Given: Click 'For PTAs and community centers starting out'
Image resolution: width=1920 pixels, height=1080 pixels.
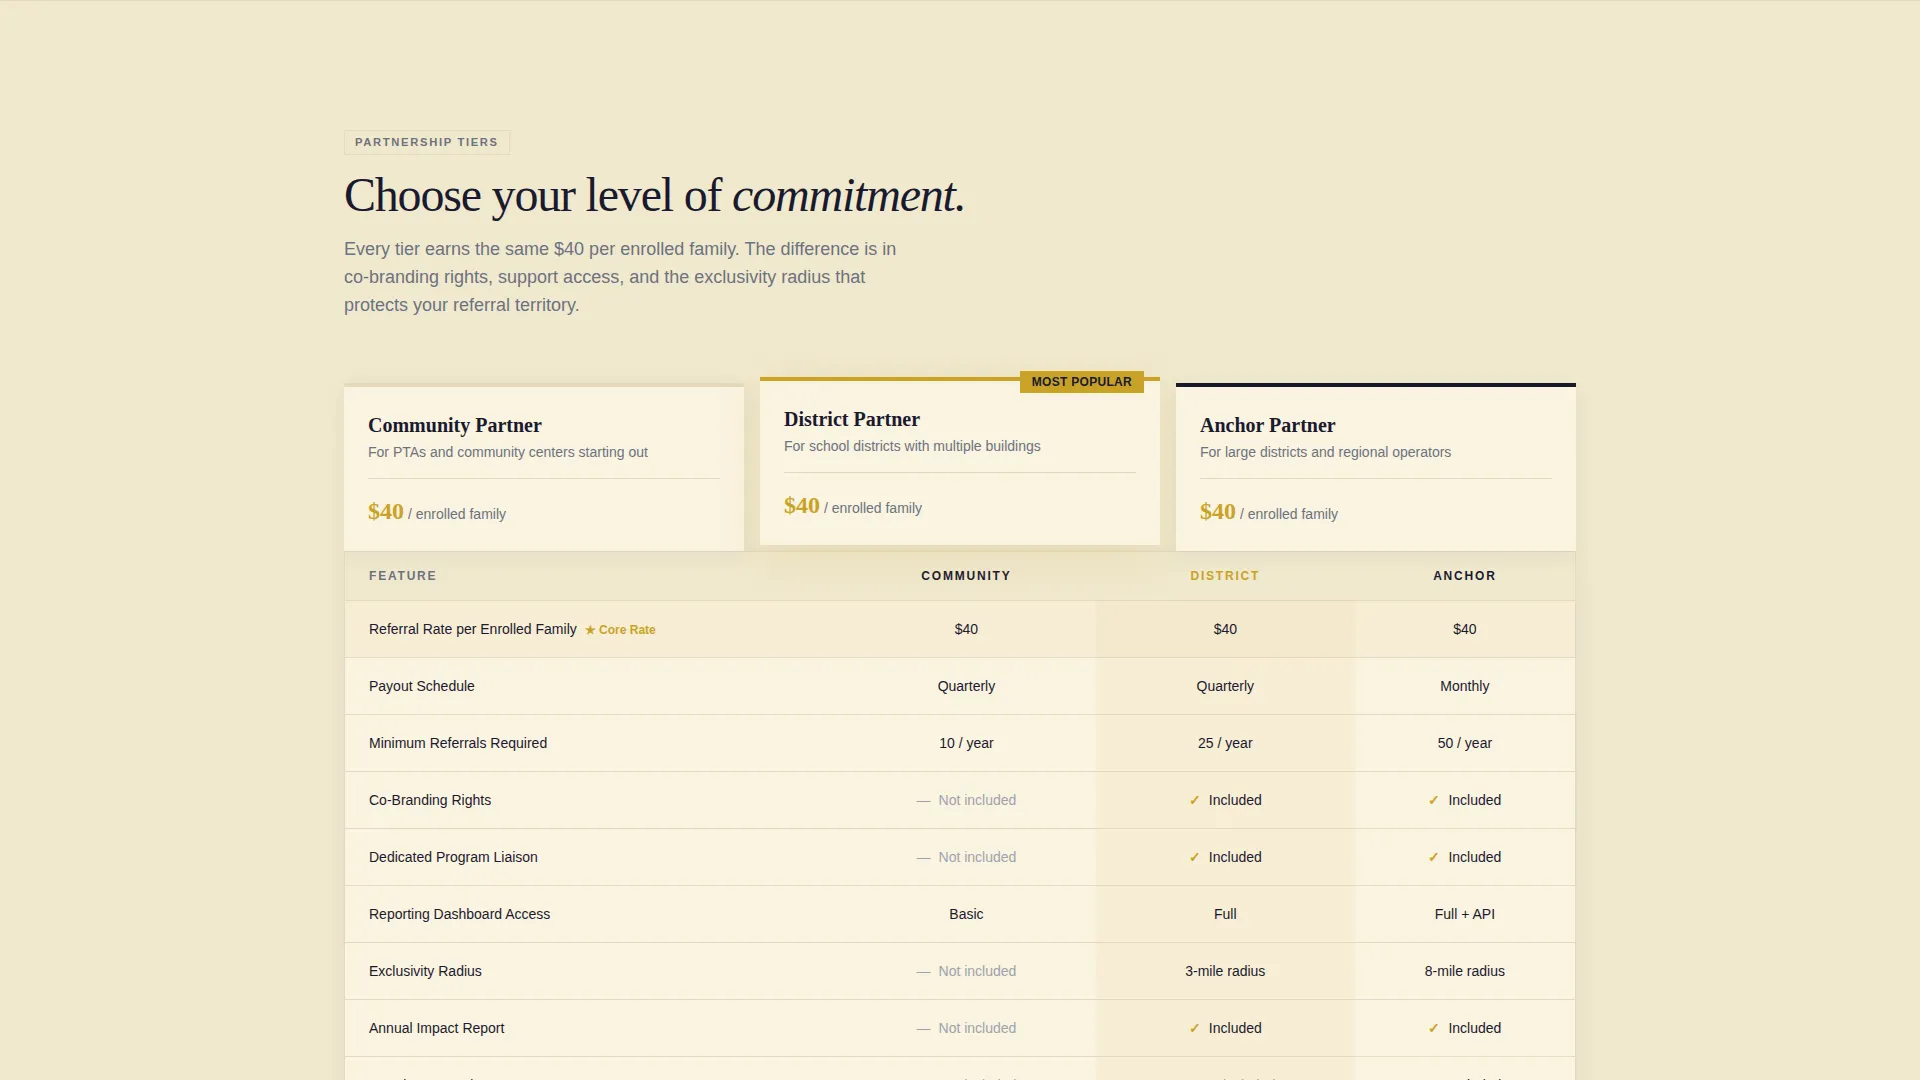Looking at the screenshot, I should tap(508, 452).
